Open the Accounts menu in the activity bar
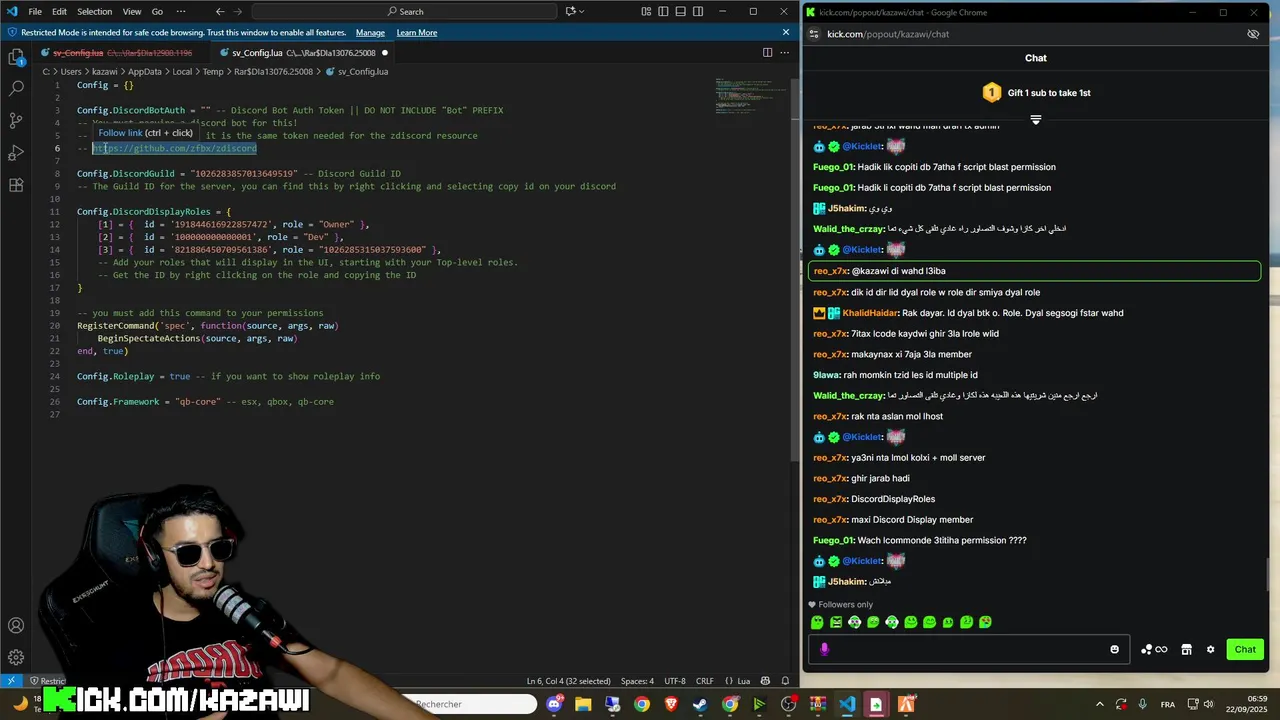This screenshot has height=720, width=1280. [16, 626]
